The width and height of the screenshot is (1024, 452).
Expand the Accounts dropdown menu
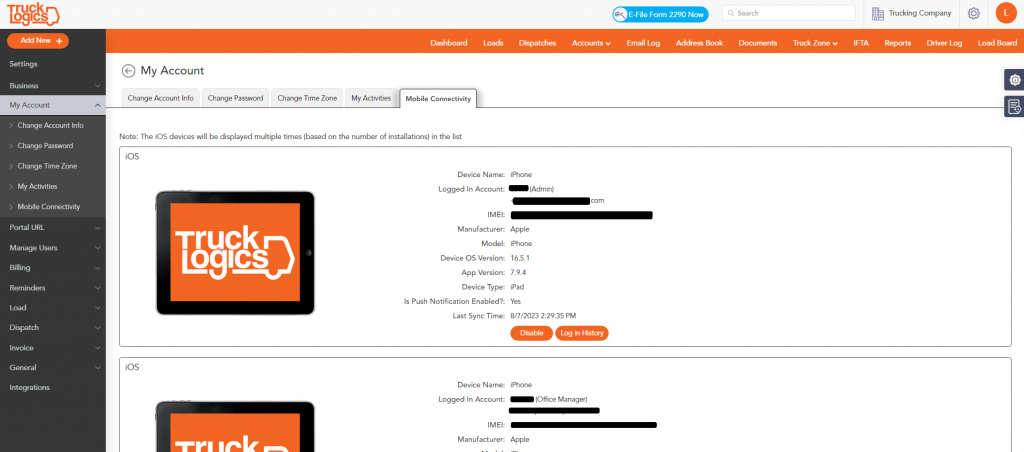591,43
